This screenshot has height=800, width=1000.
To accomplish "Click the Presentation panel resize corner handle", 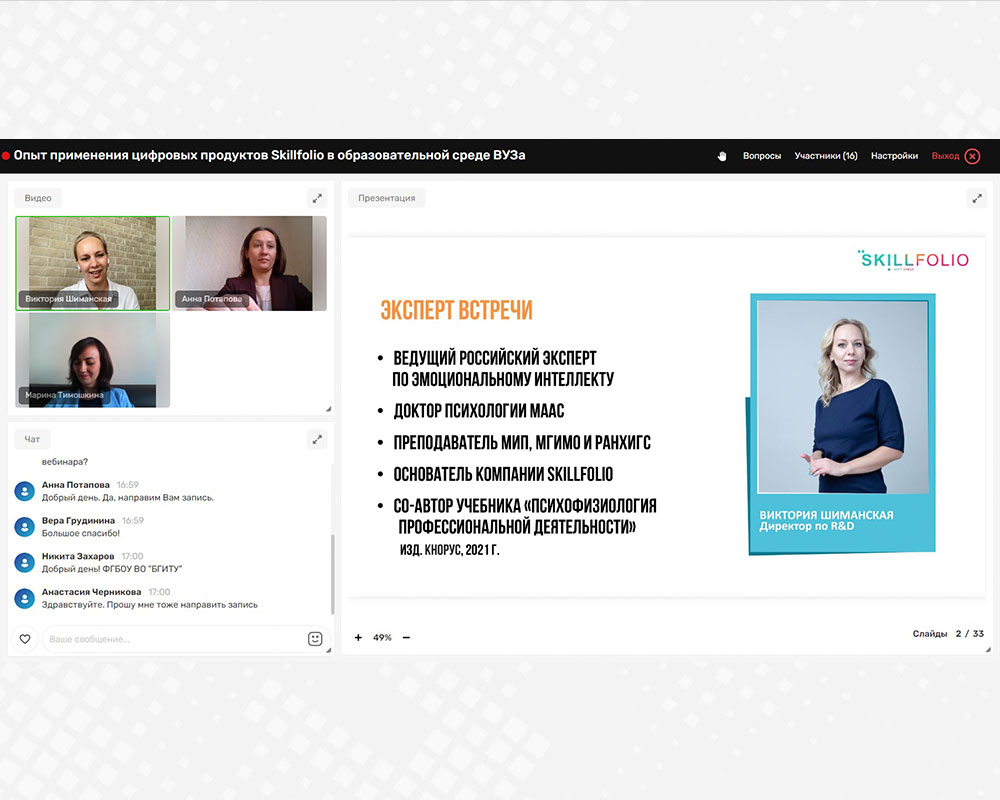I will (988, 649).
